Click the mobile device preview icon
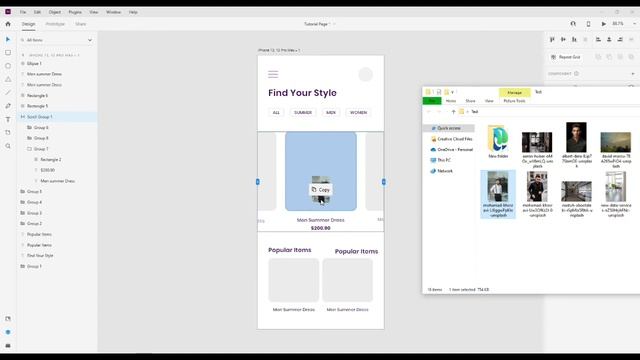Screen dimensions: 640x360 point(588,24)
